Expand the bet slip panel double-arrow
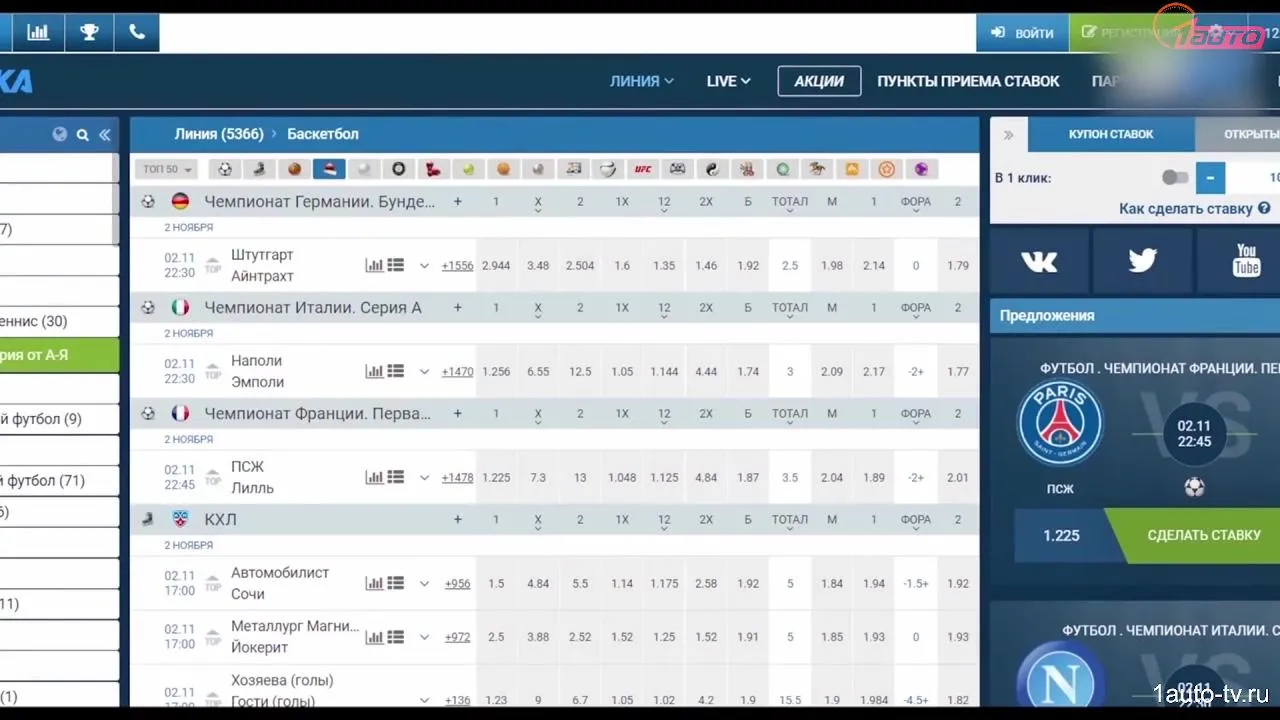This screenshot has height=720, width=1280. click(x=1009, y=135)
